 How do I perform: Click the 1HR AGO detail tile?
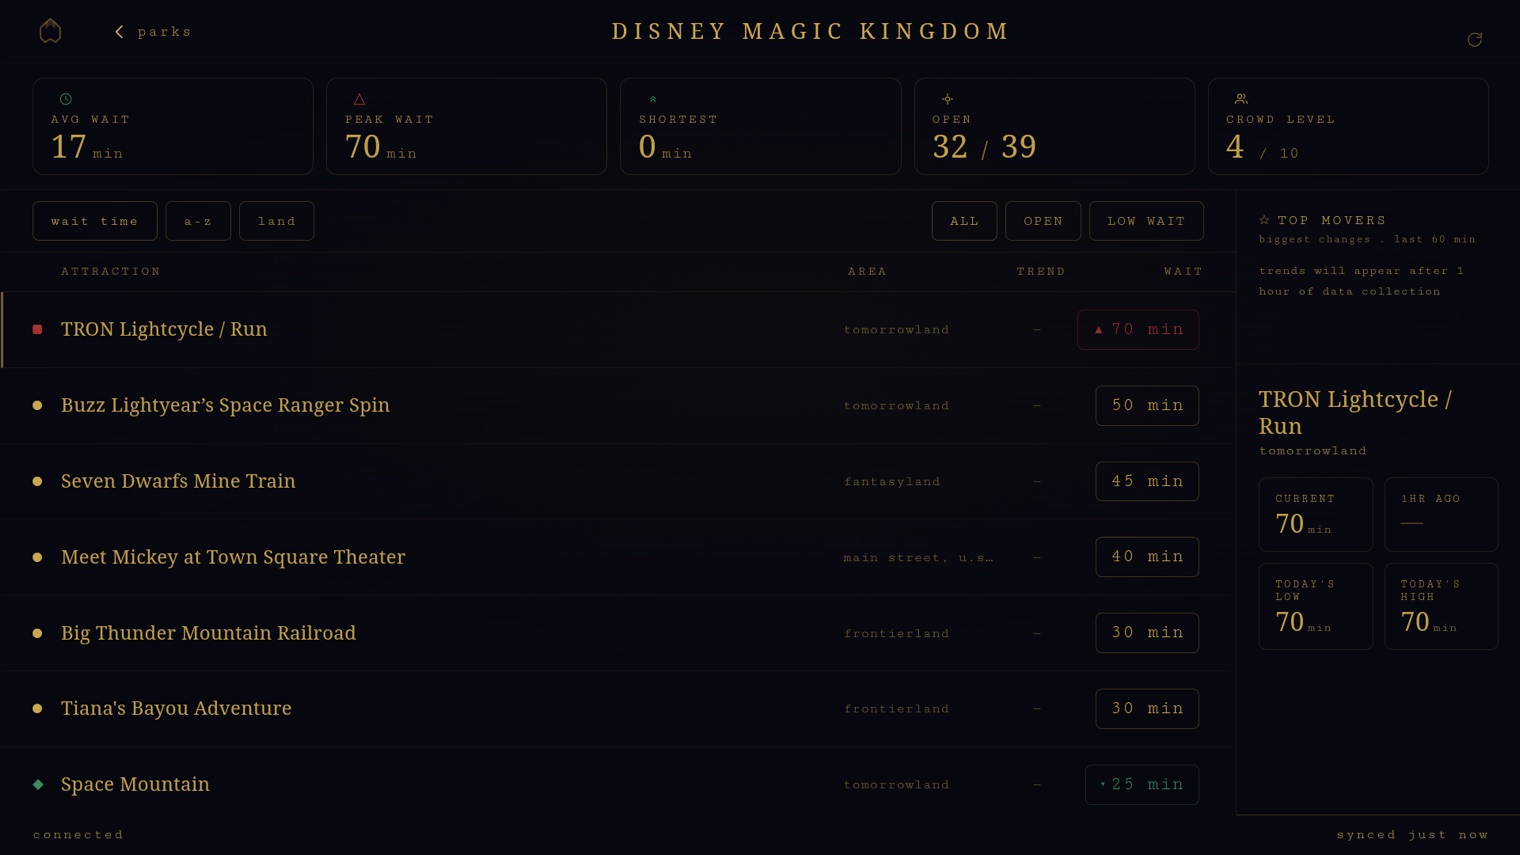[1441, 514]
